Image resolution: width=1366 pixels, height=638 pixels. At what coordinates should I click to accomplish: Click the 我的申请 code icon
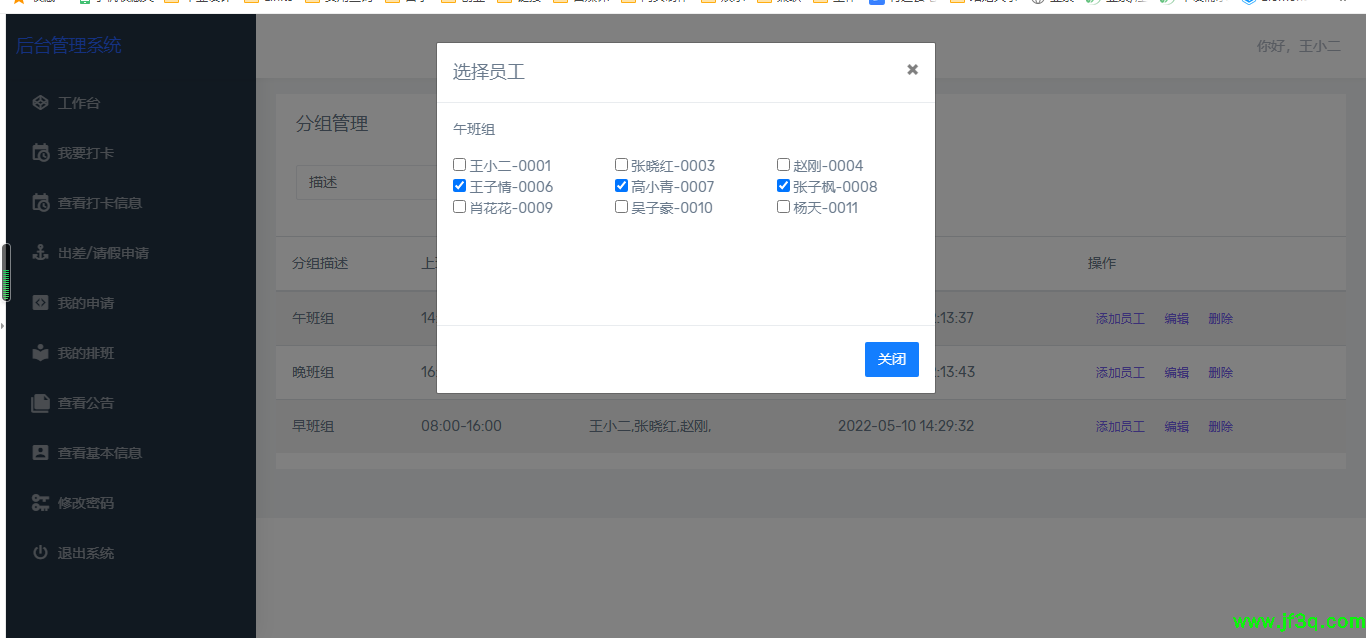coord(40,303)
